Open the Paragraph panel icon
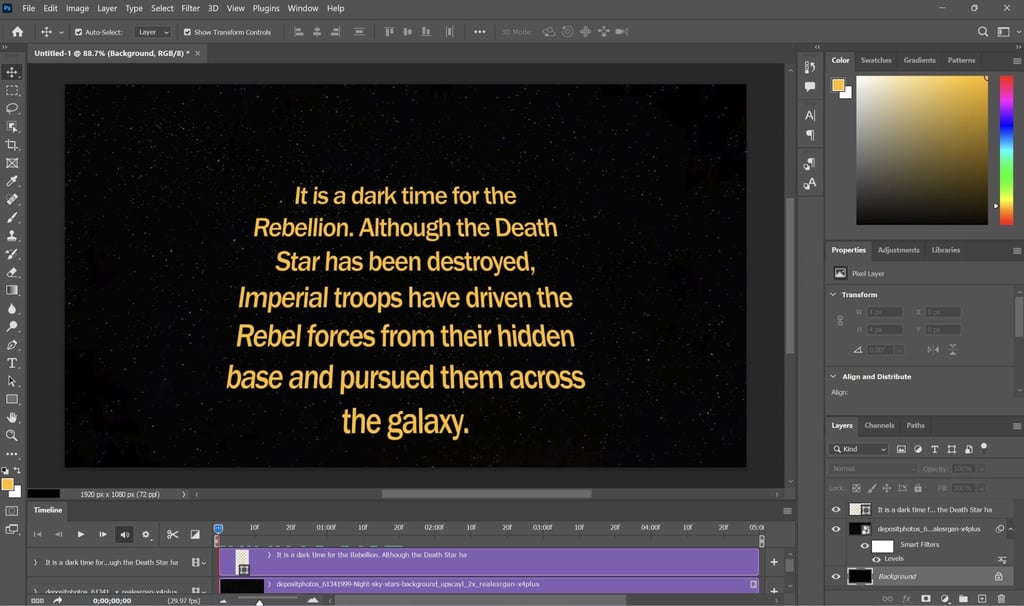Image resolution: width=1024 pixels, height=606 pixels. point(810,135)
